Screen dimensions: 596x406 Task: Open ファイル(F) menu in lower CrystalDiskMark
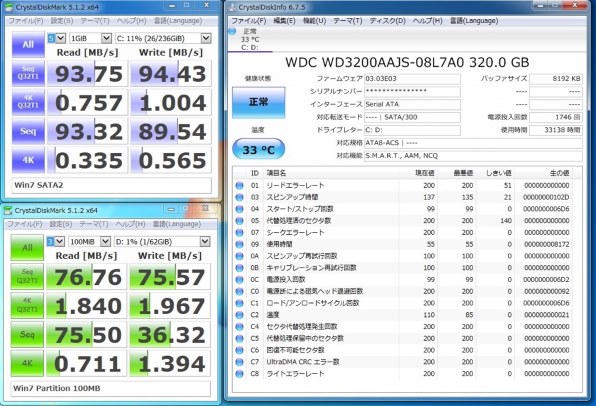click(x=24, y=224)
